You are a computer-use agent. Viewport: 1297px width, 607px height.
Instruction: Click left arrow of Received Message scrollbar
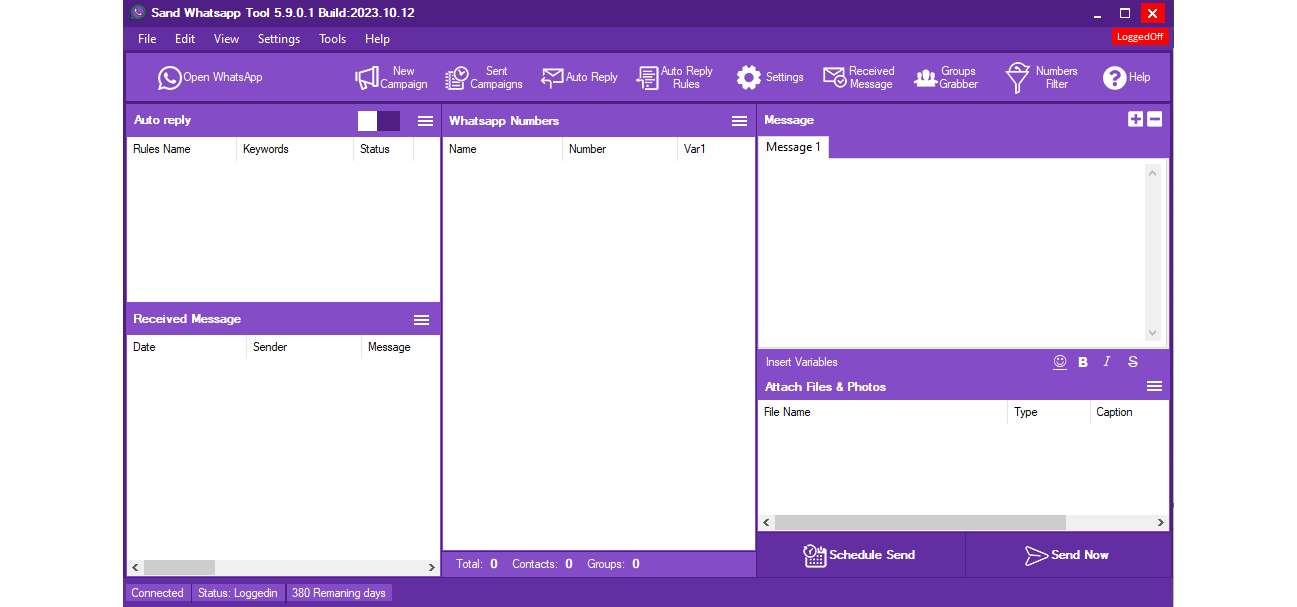[135, 567]
